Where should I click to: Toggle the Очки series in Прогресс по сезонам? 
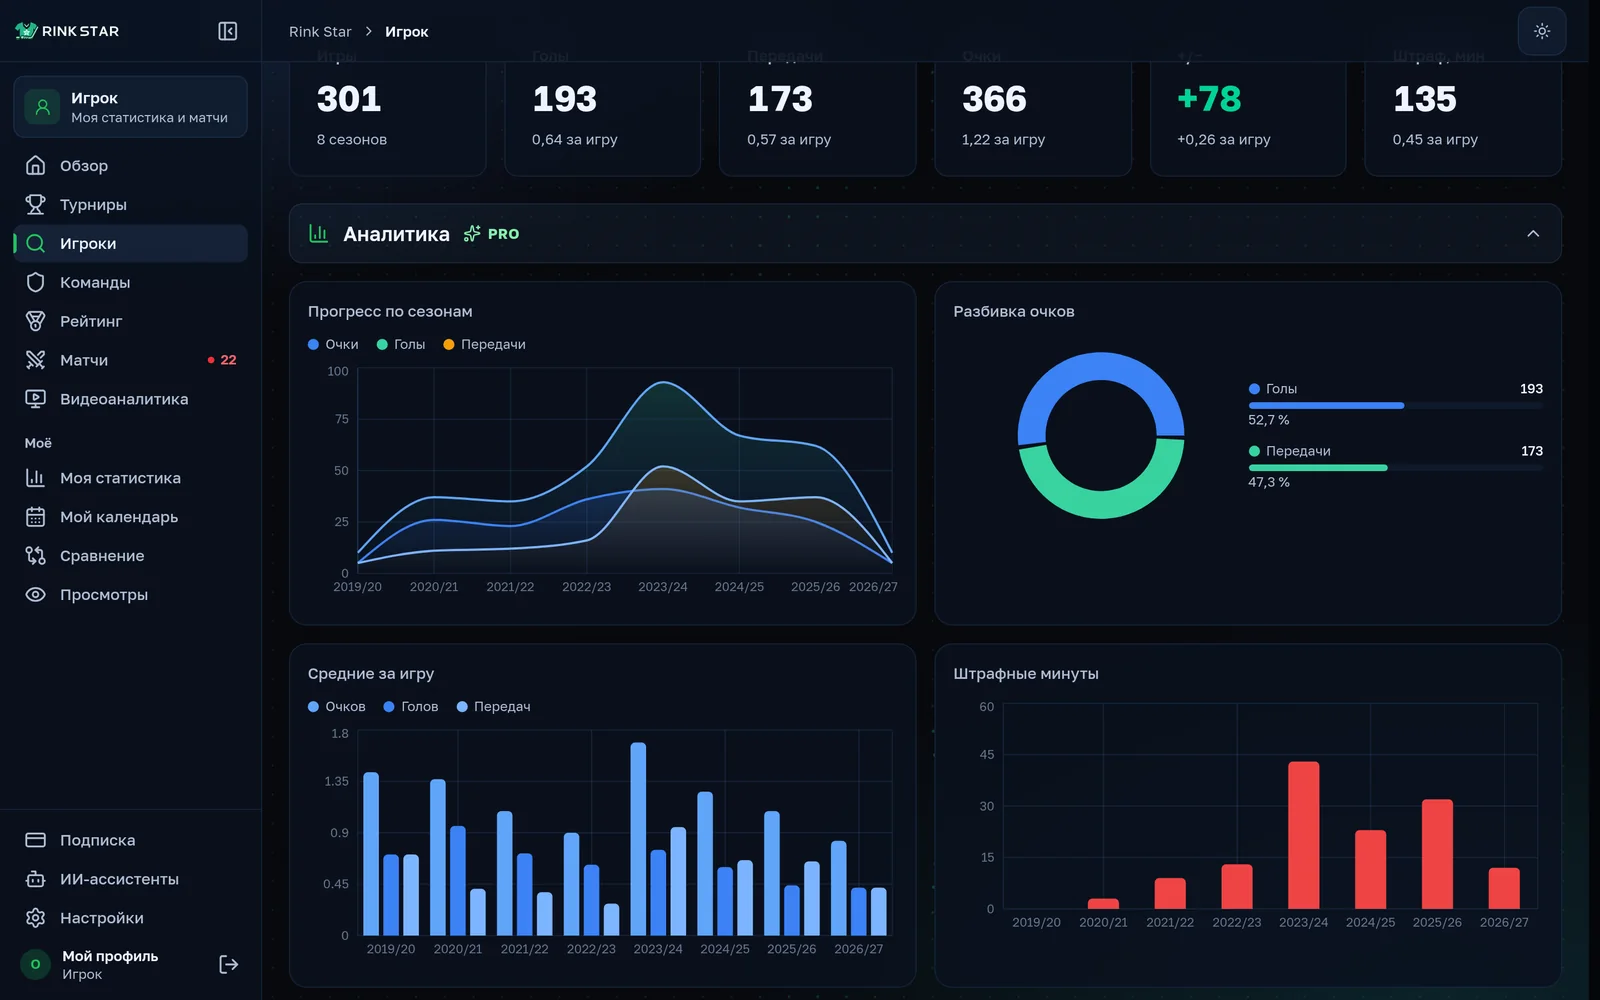(333, 344)
